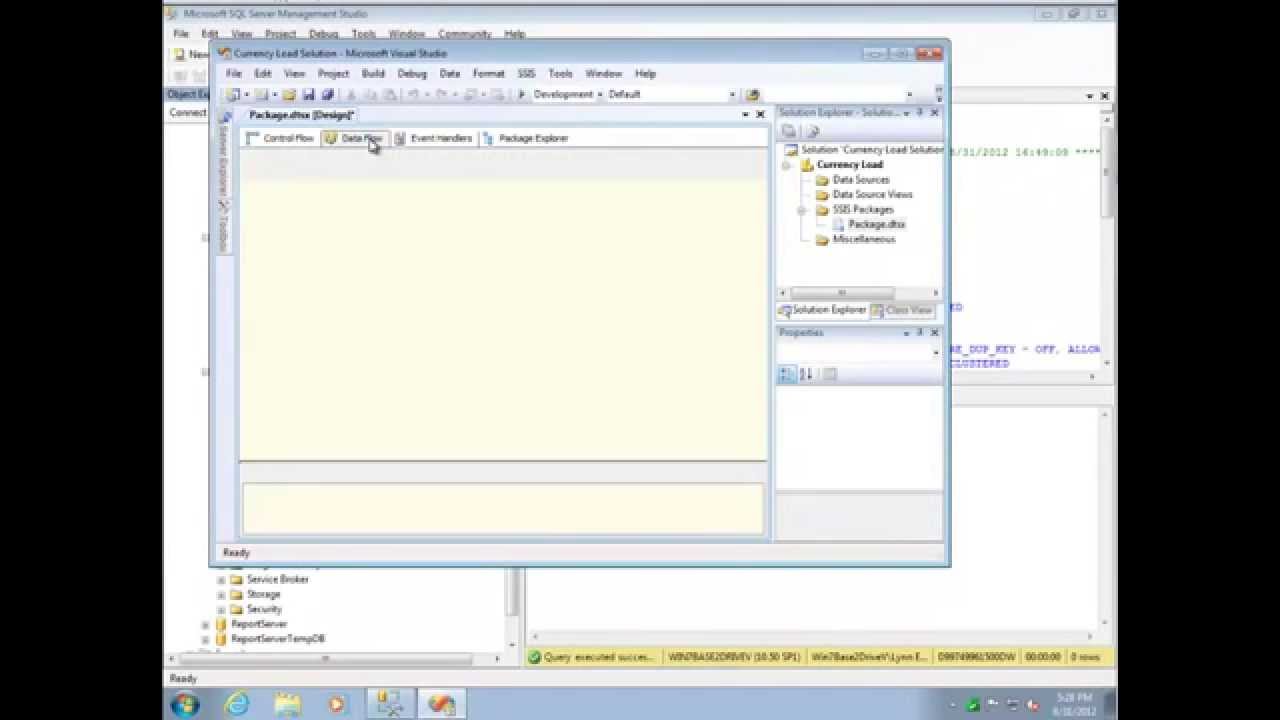This screenshot has width=1280, height=720.
Task: Switch to the Class View tab
Action: [x=902, y=311]
